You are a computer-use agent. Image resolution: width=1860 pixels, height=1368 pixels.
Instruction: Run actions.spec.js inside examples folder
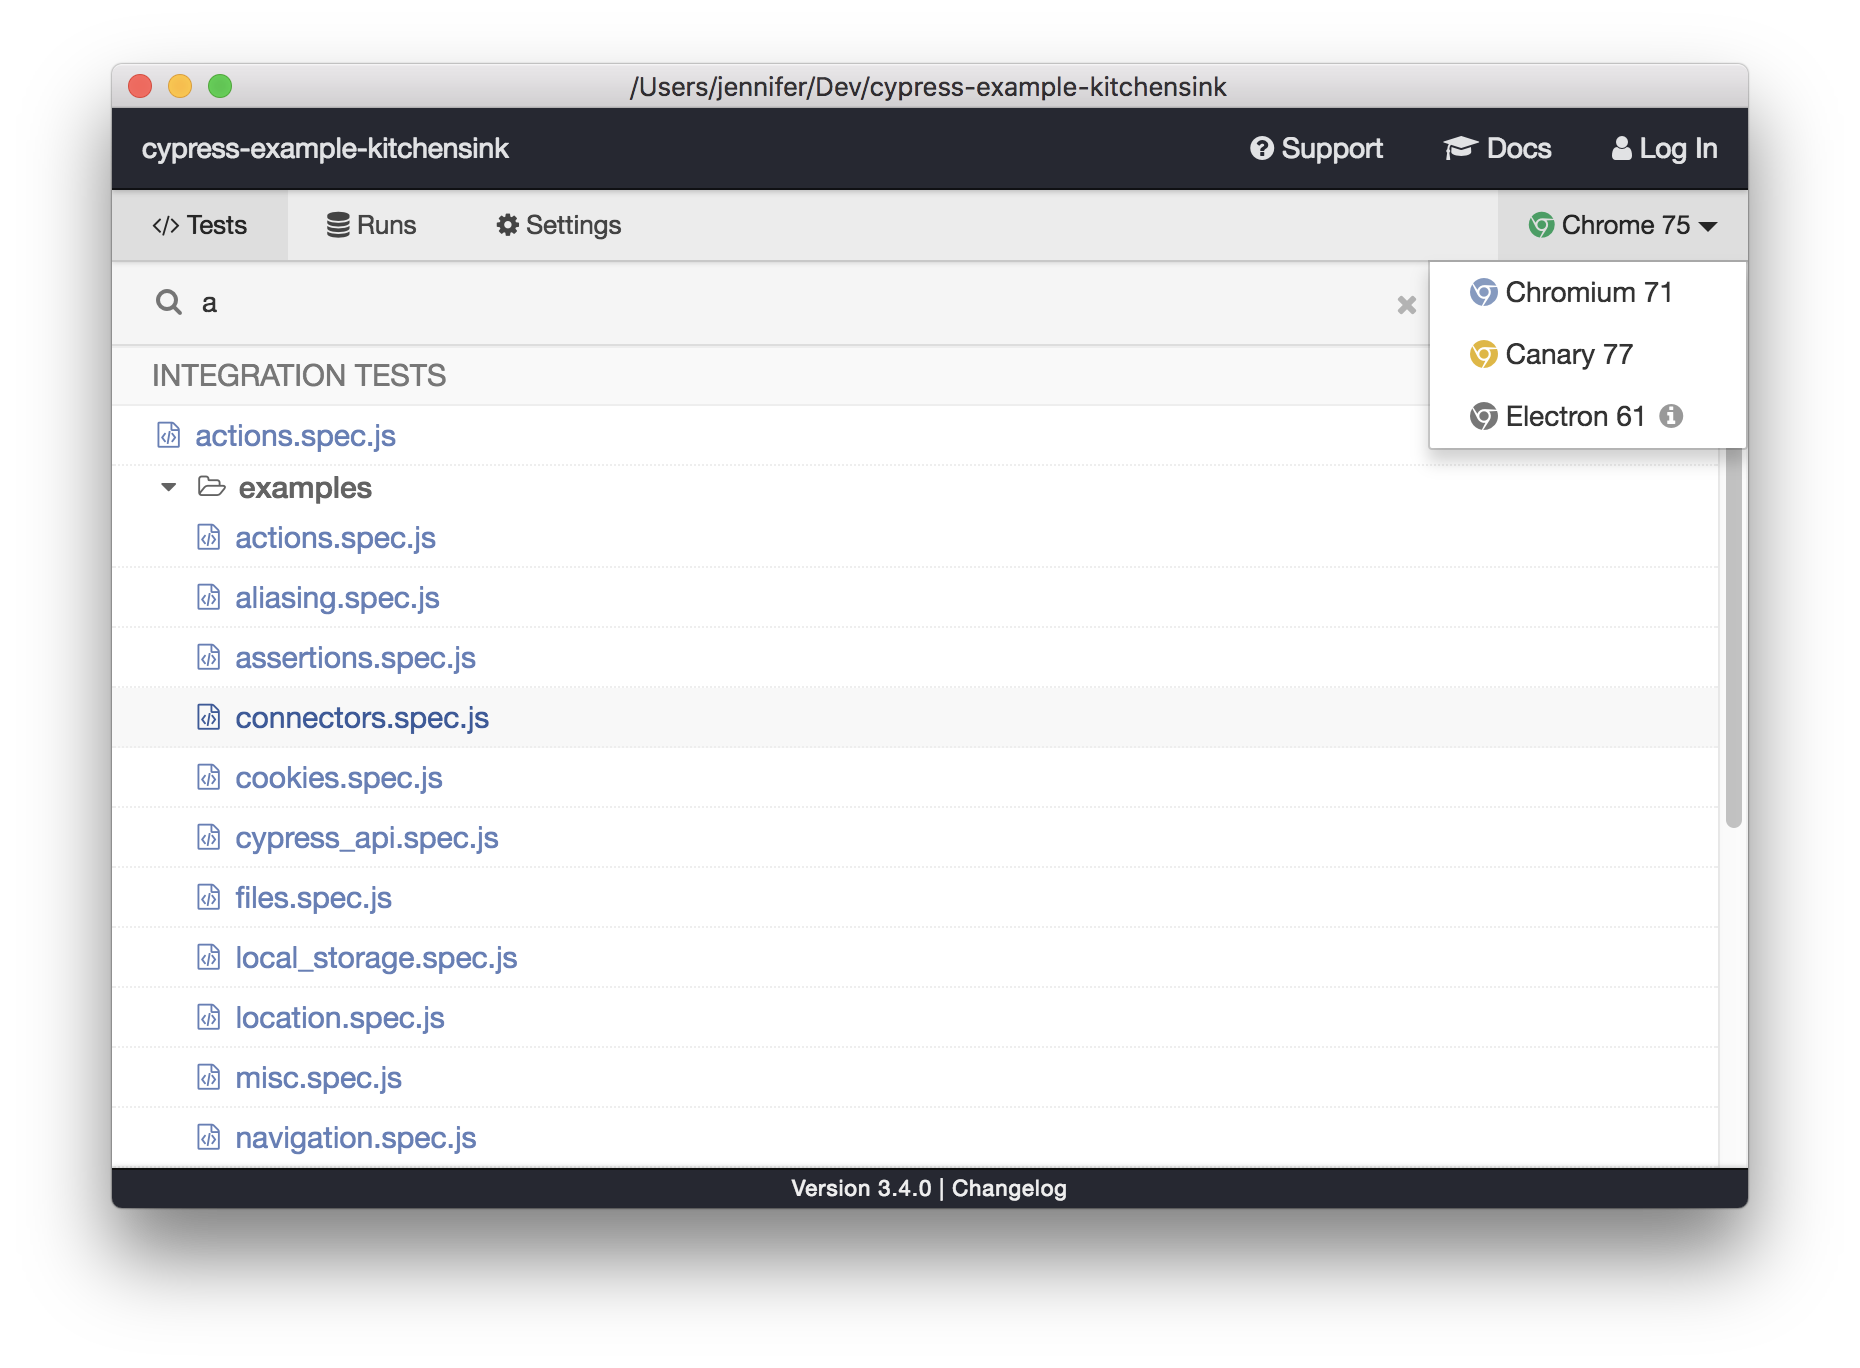click(335, 538)
